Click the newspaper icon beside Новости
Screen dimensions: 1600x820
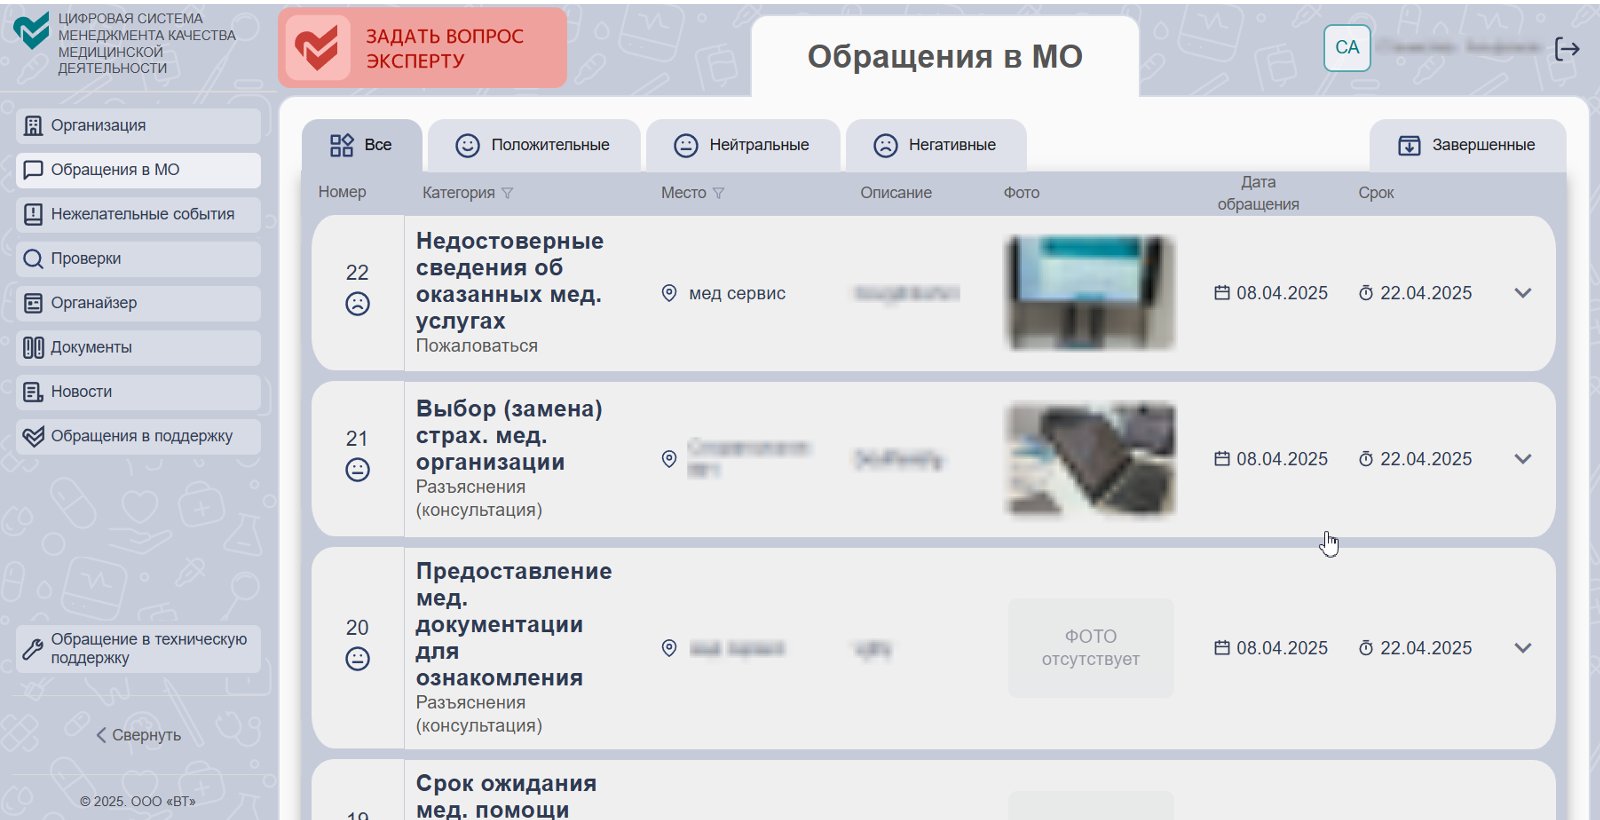point(33,392)
